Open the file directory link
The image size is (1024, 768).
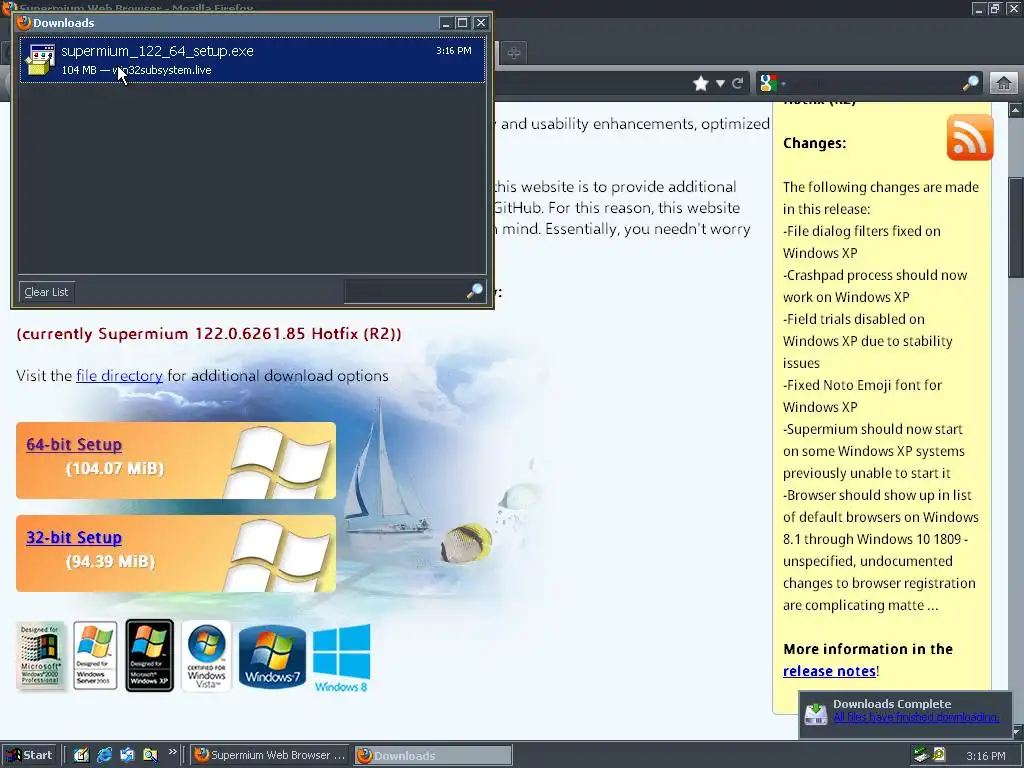120,376
